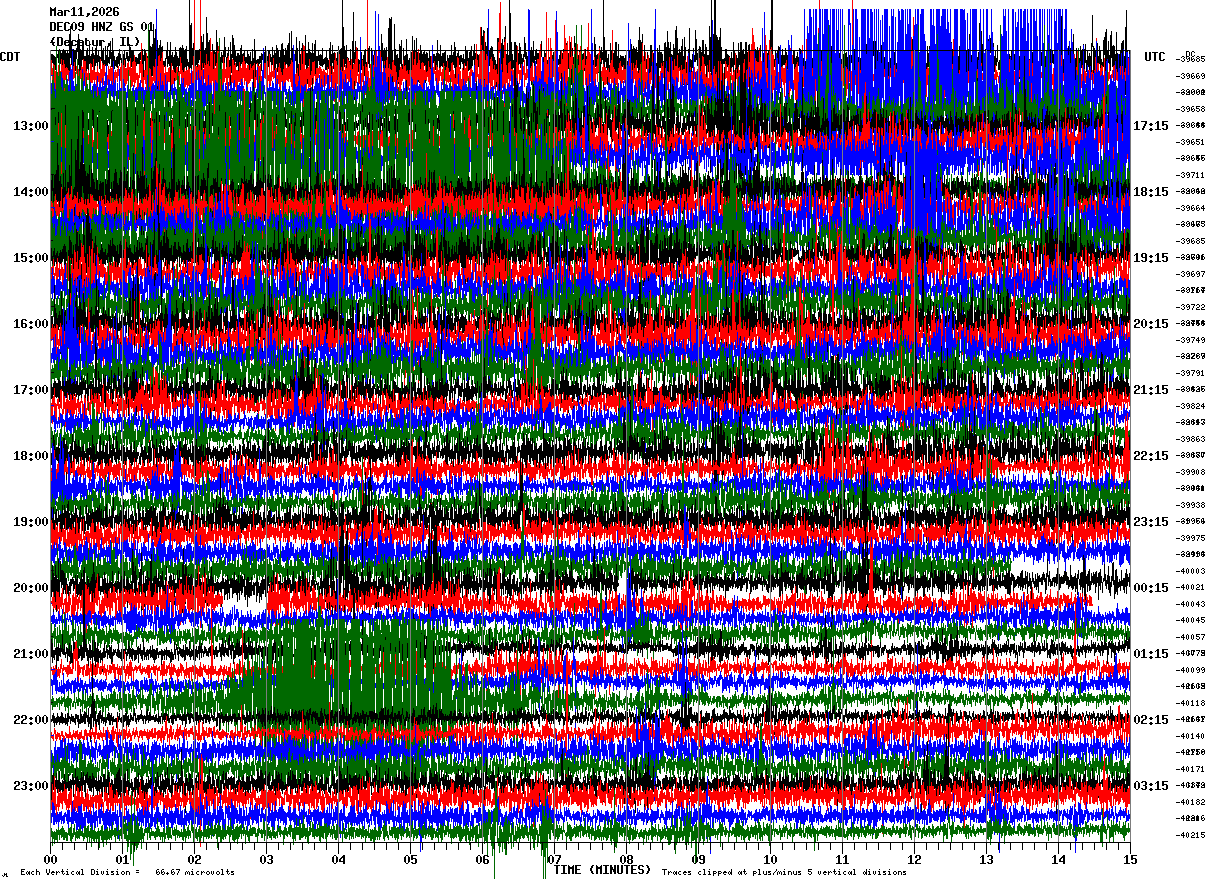This screenshot has width=1210, height=886.
Task: Click the UTC timezone header
Action: click(1155, 57)
